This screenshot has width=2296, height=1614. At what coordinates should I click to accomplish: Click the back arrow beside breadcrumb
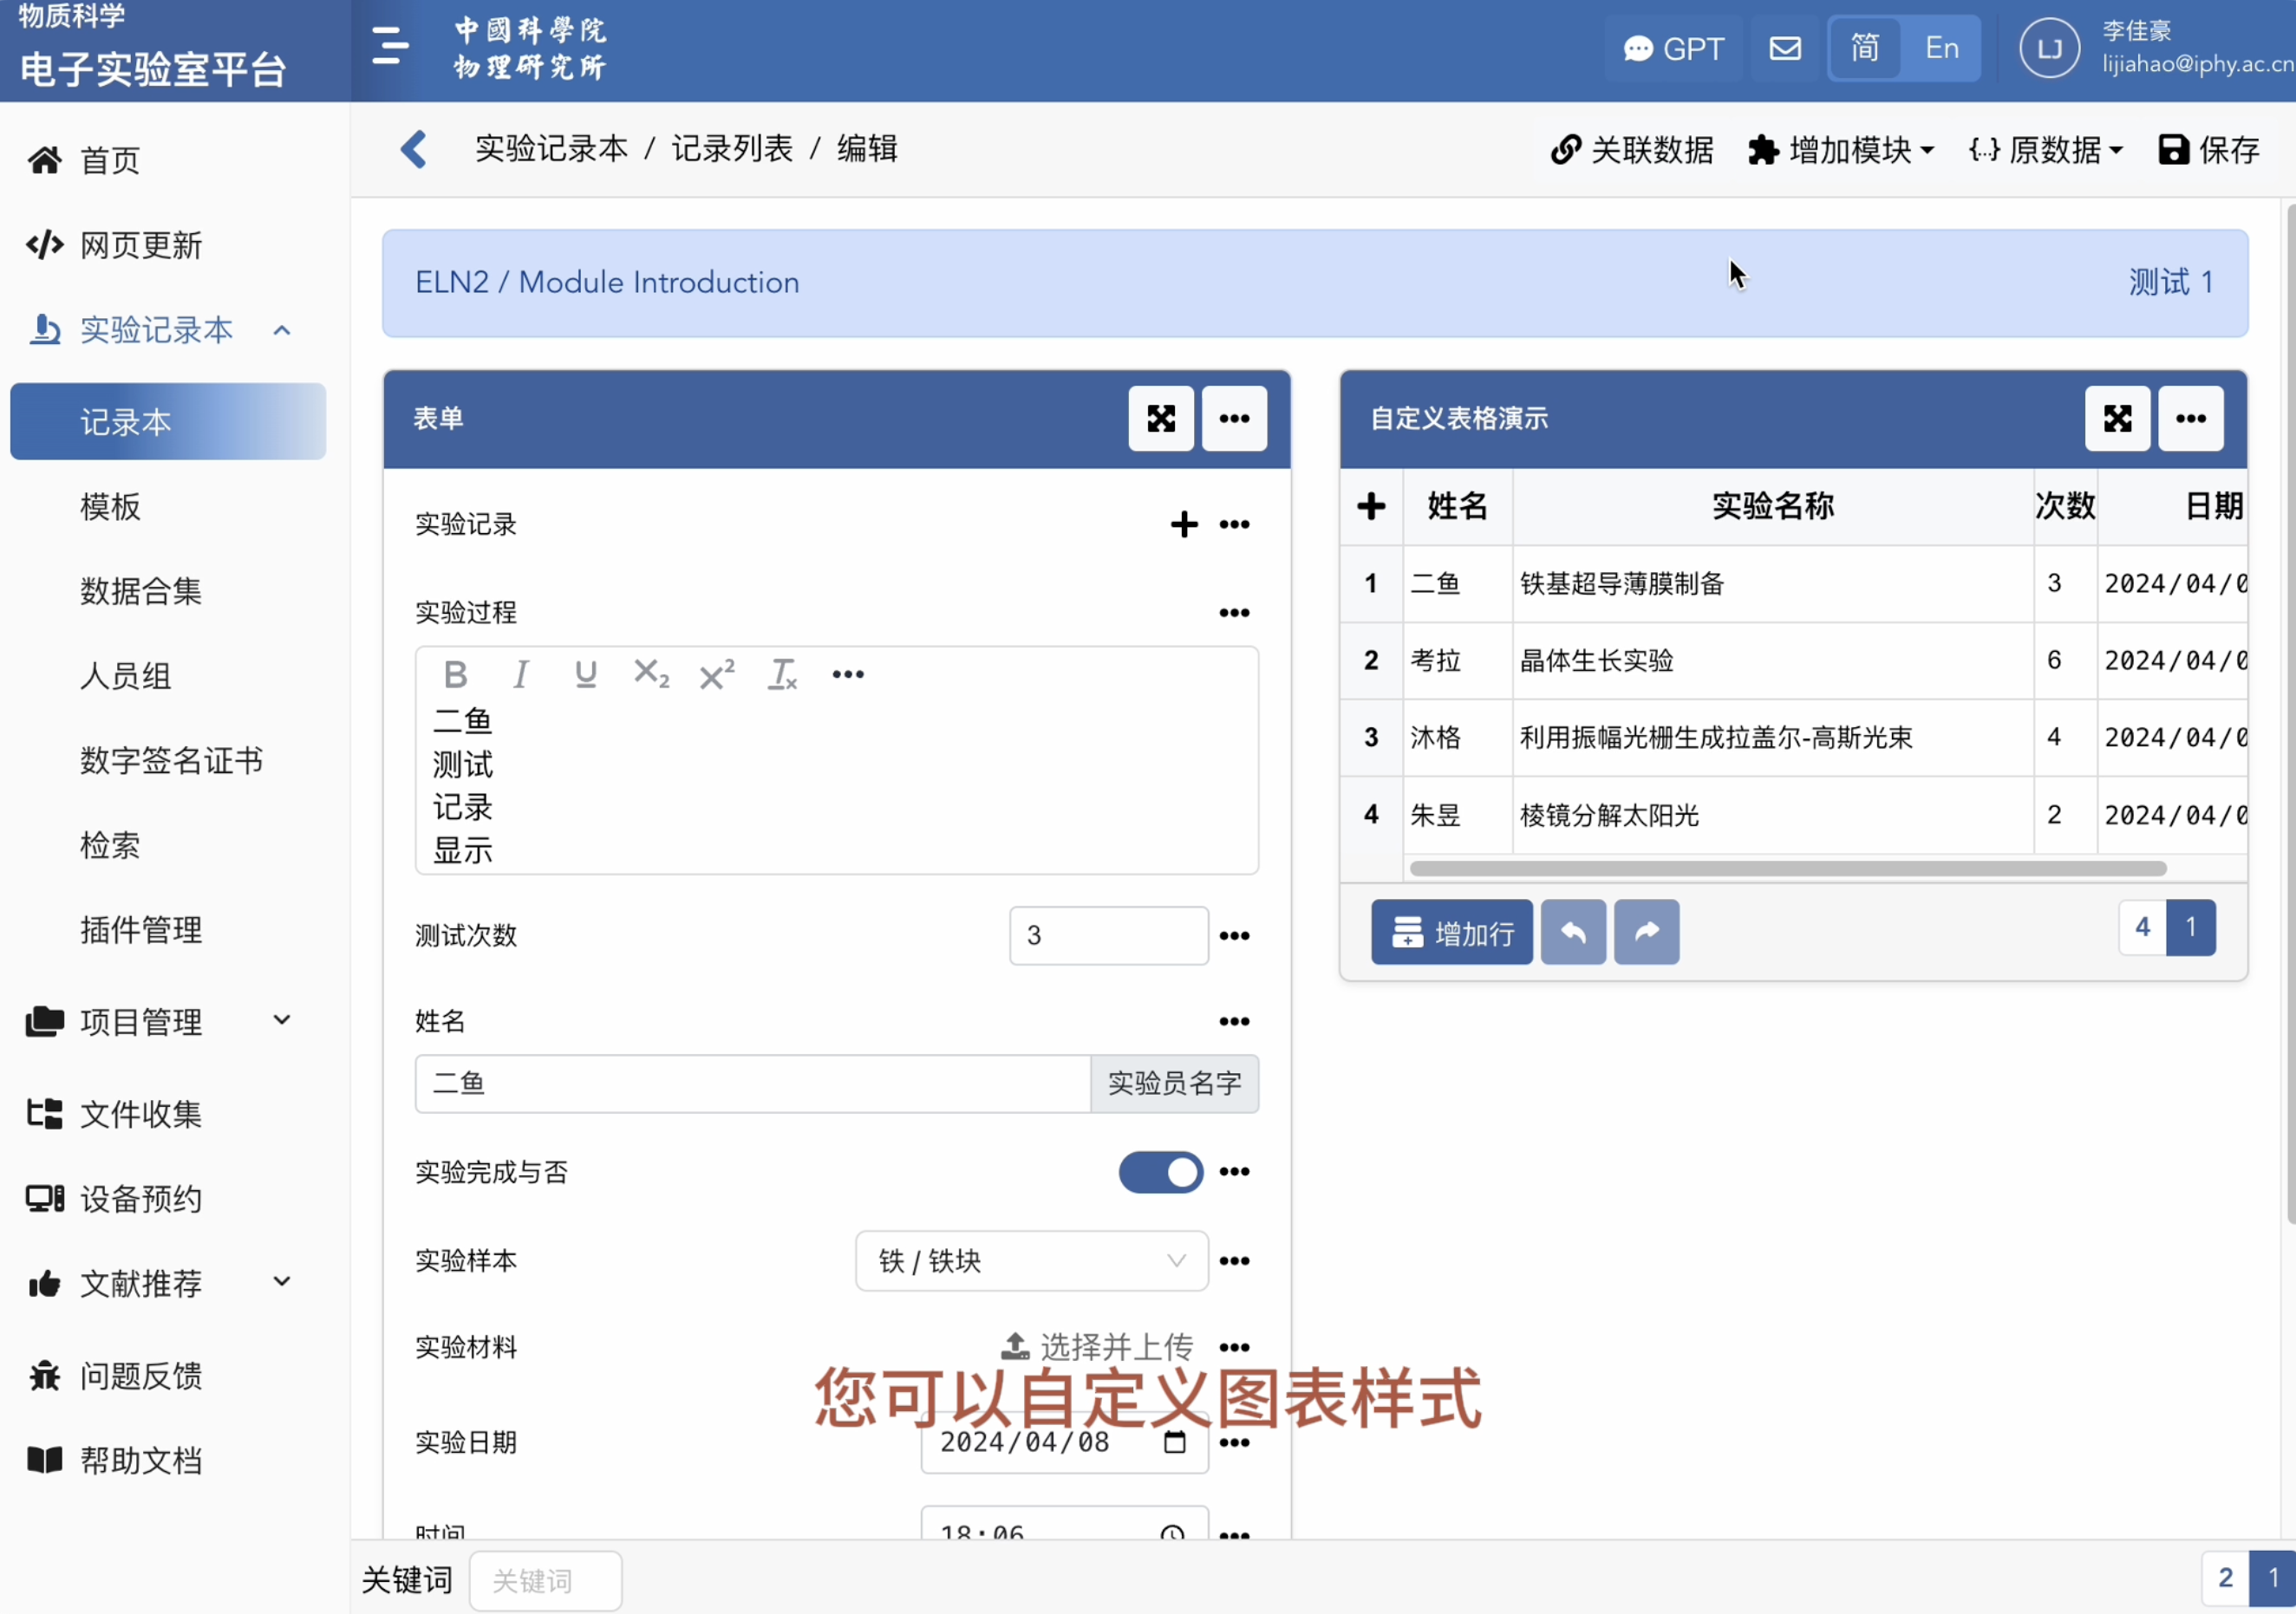pyautogui.click(x=414, y=150)
